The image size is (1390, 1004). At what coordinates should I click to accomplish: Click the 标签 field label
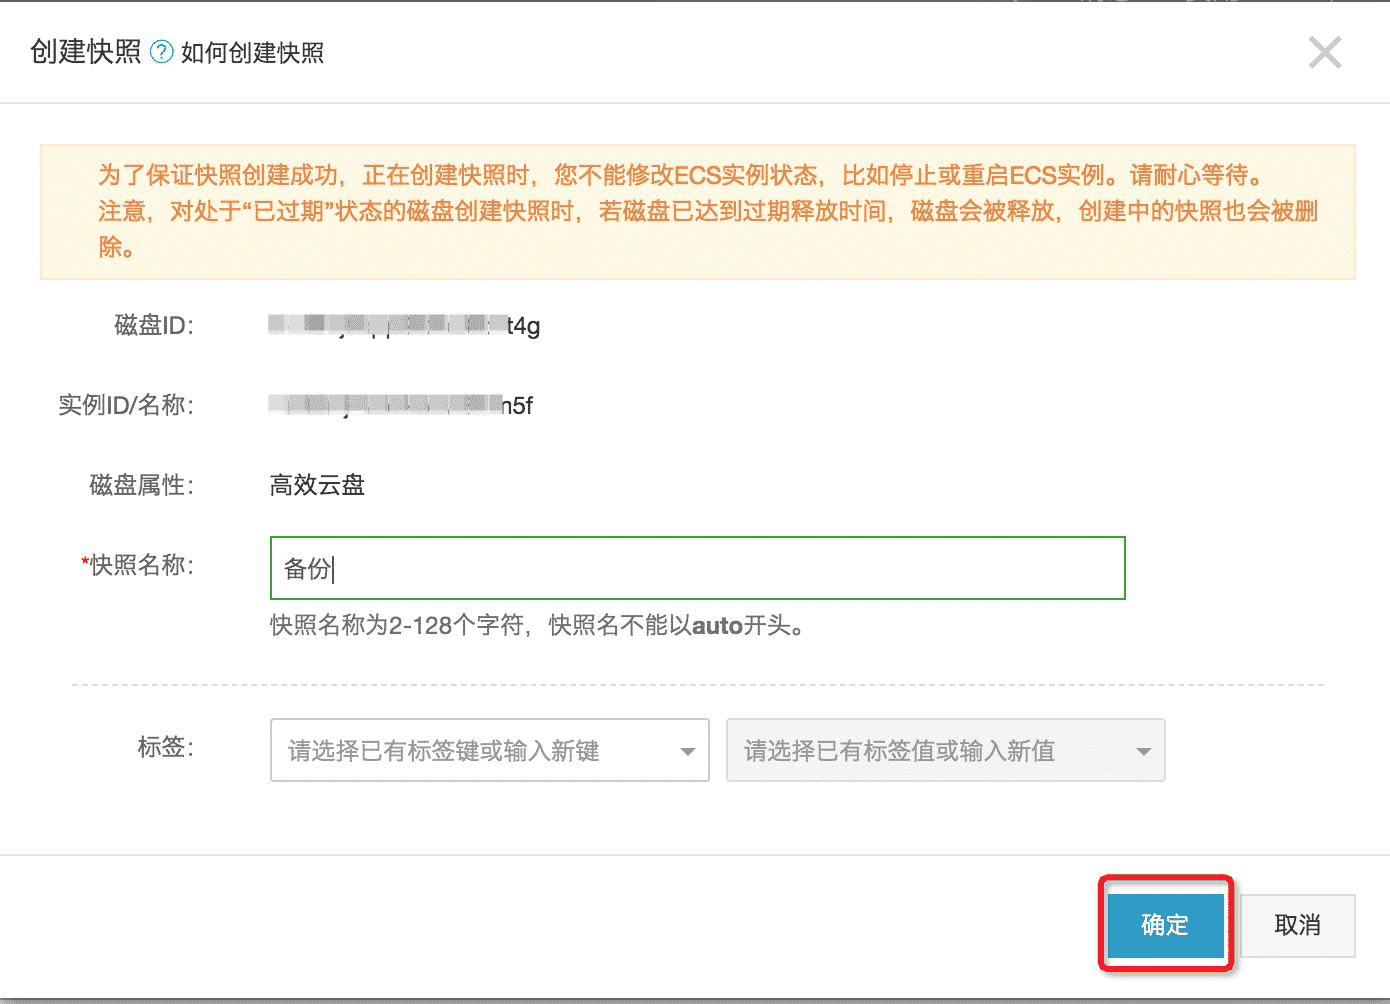(x=165, y=747)
